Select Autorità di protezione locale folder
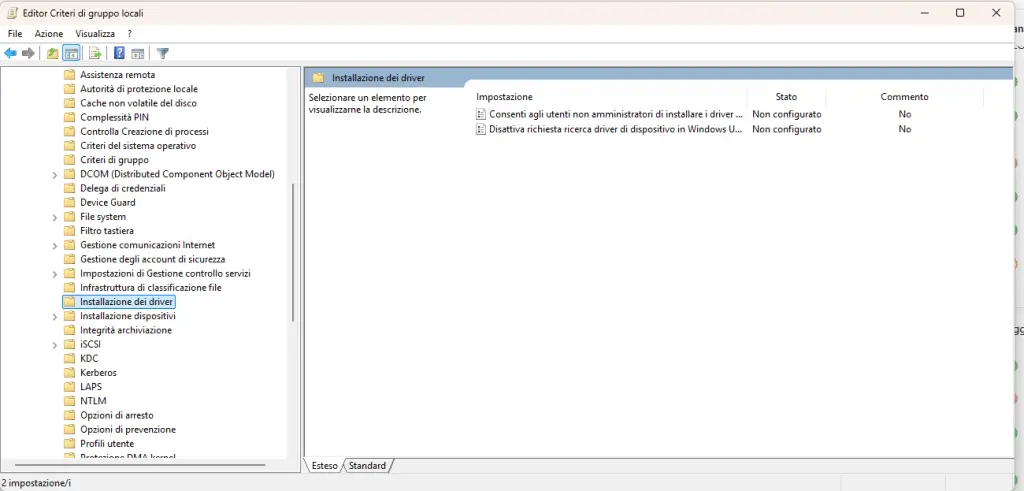The height and width of the screenshot is (491, 1024). (138, 89)
